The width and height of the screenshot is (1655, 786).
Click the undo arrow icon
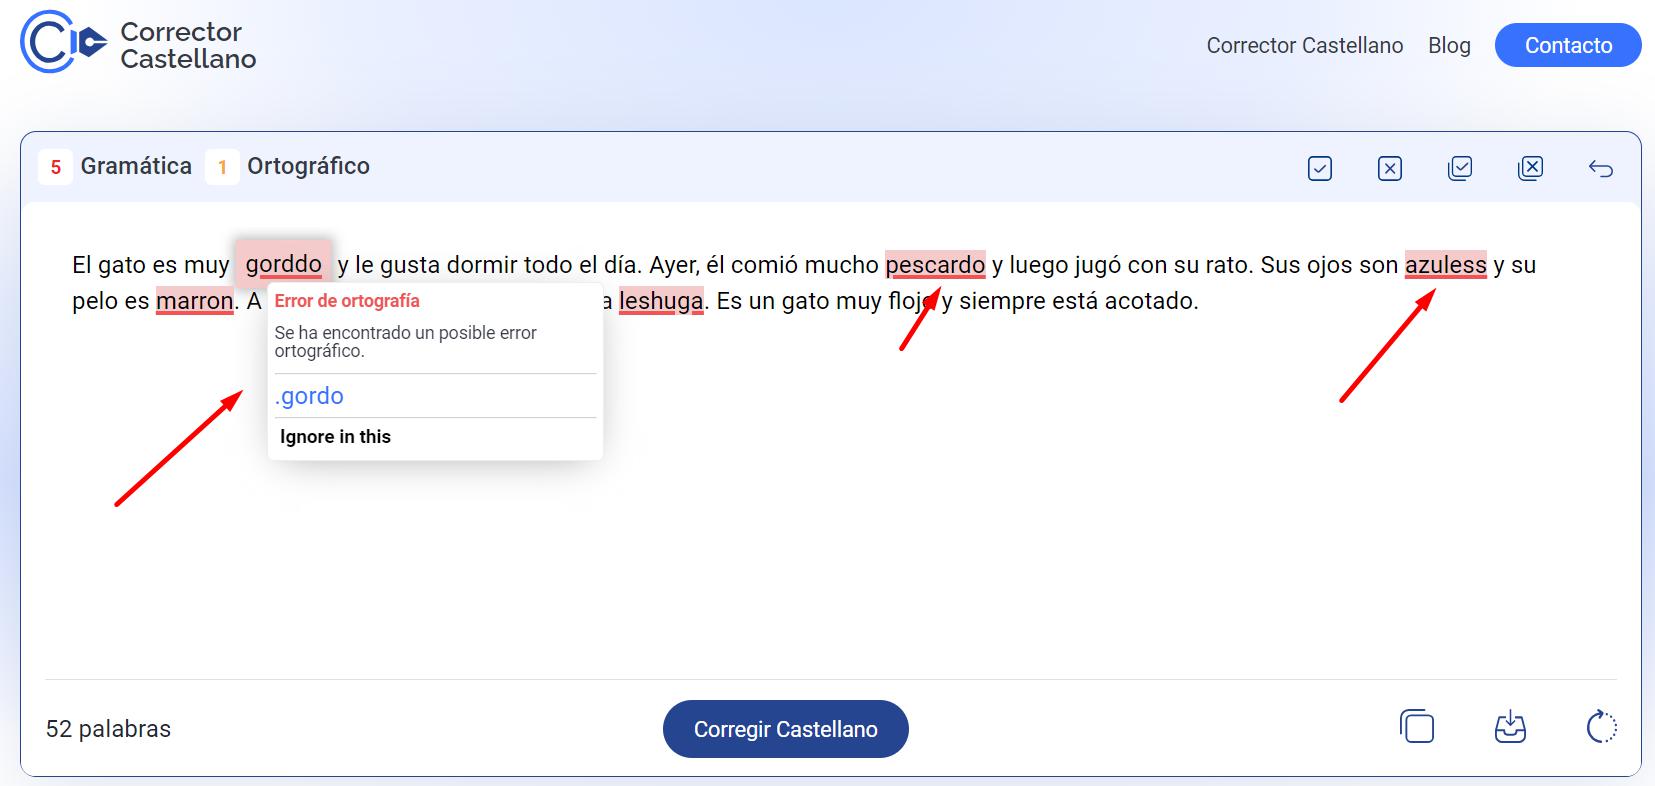click(x=1600, y=168)
